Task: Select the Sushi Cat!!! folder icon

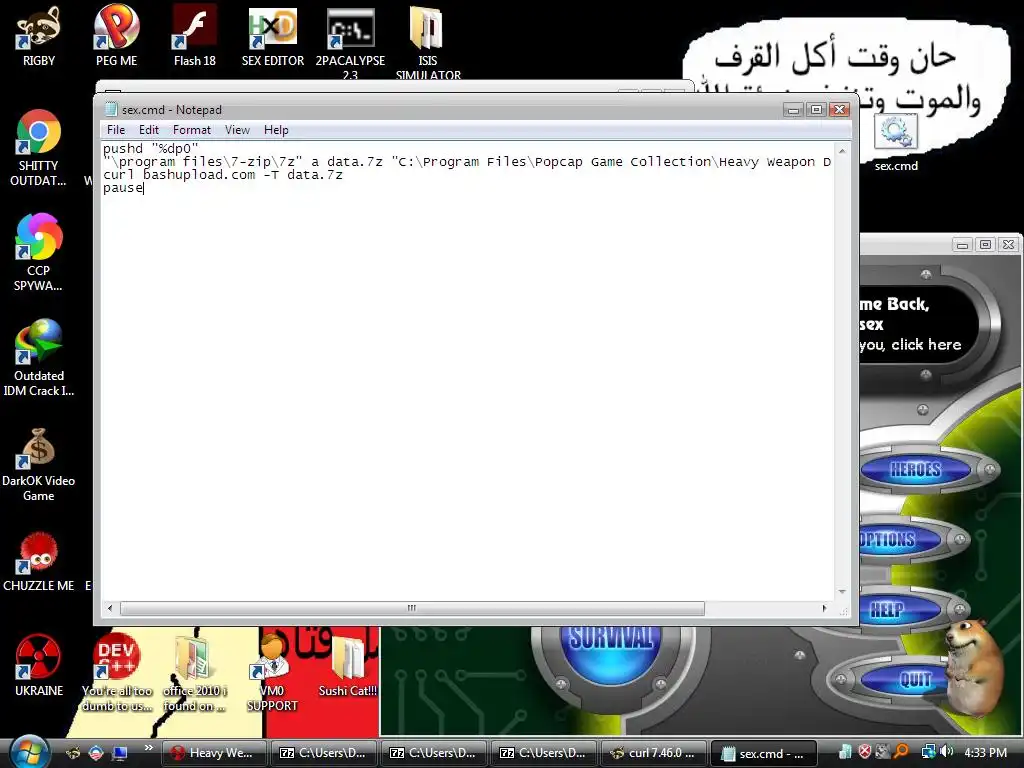Action: pyautogui.click(x=348, y=666)
